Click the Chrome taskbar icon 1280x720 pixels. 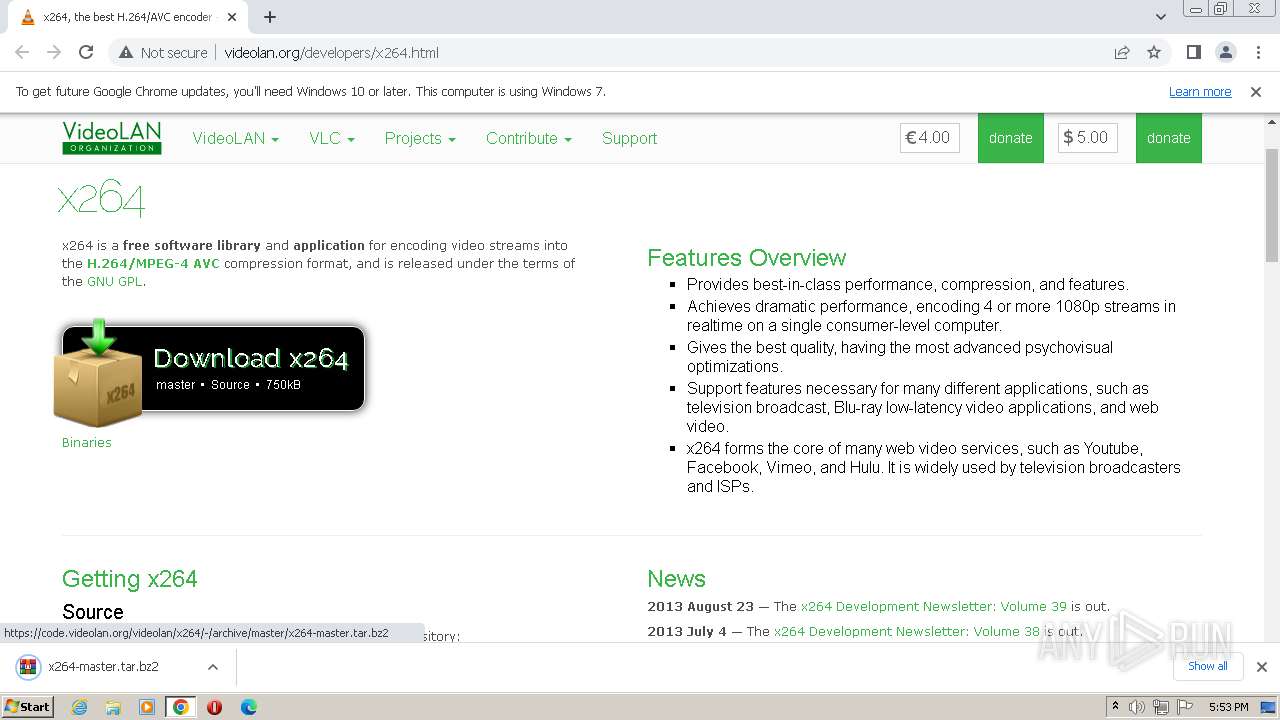180,707
